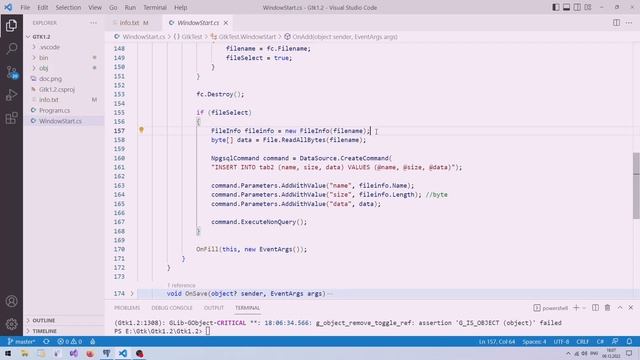Toggle secondary side bar layout icon
Screen dimensions: 640x360
coord(577,7)
